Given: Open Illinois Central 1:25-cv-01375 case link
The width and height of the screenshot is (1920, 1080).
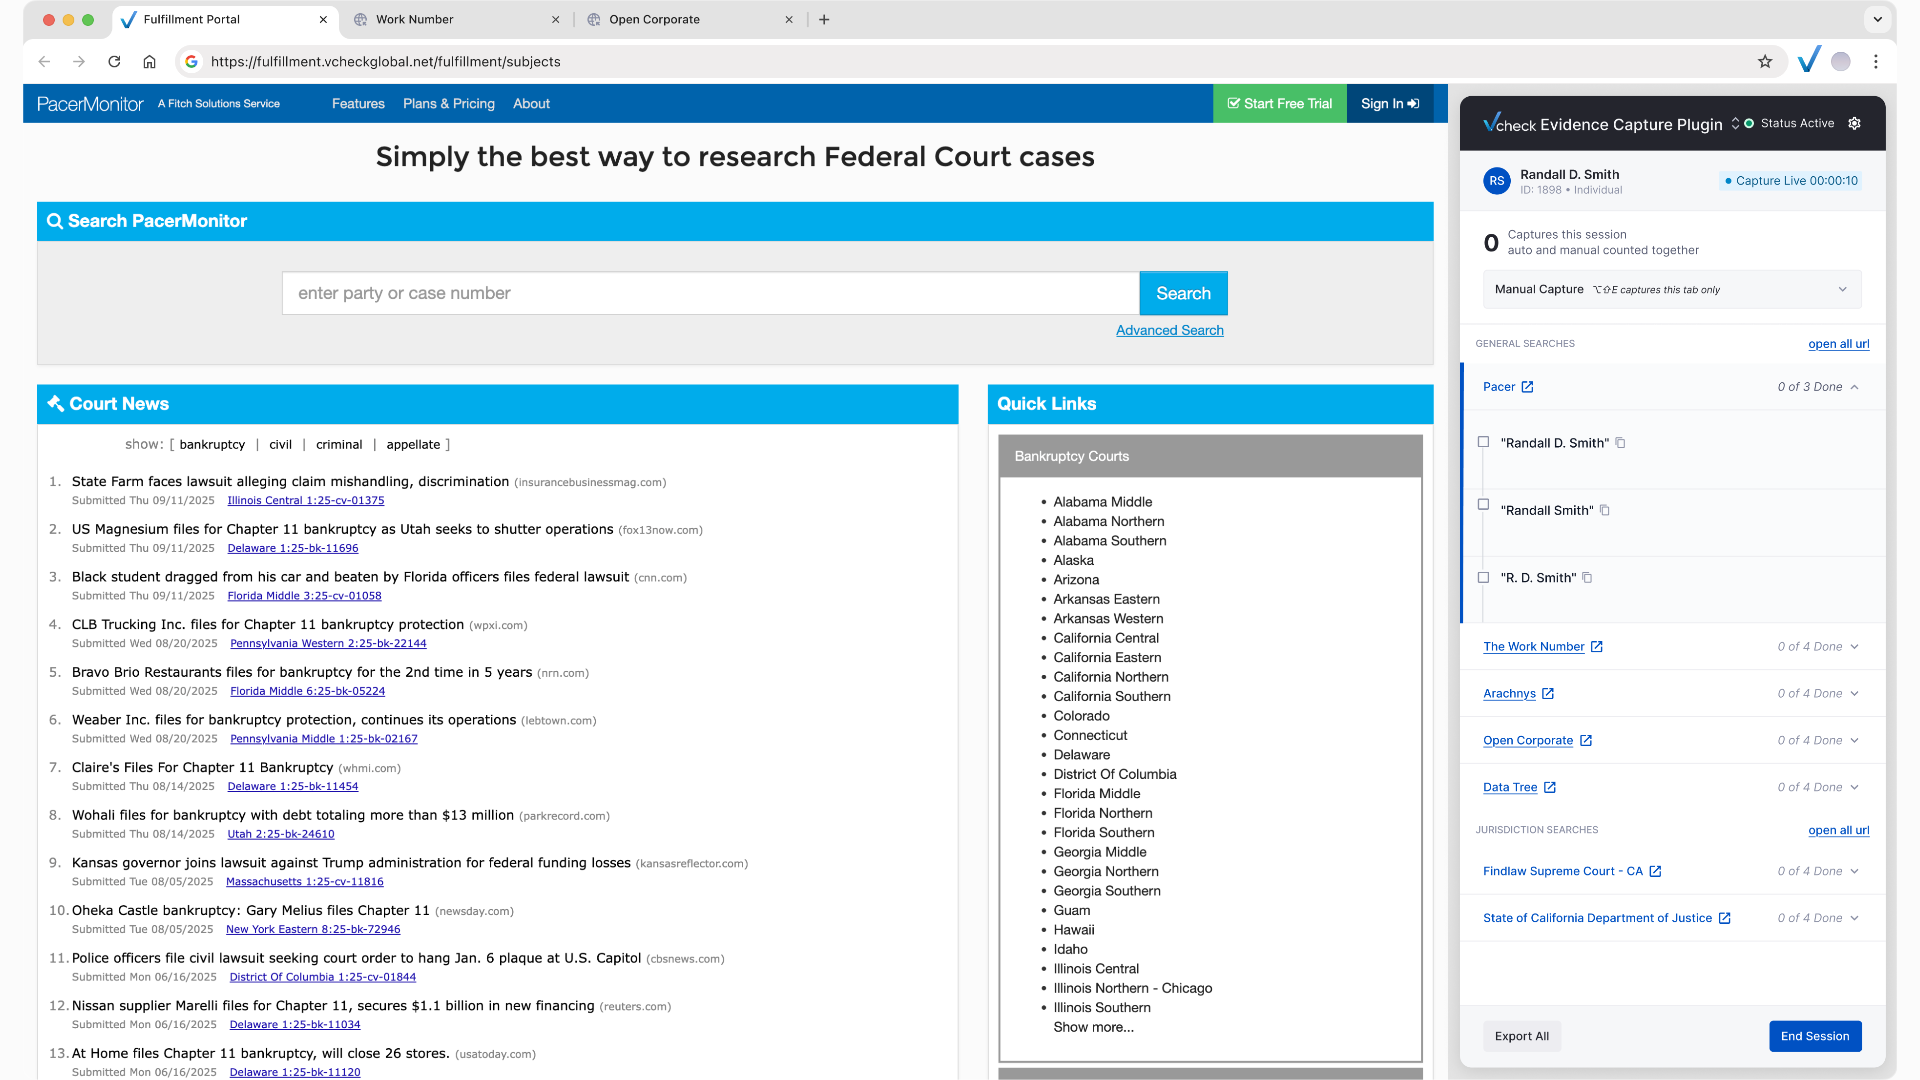Looking at the screenshot, I should click(305, 501).
